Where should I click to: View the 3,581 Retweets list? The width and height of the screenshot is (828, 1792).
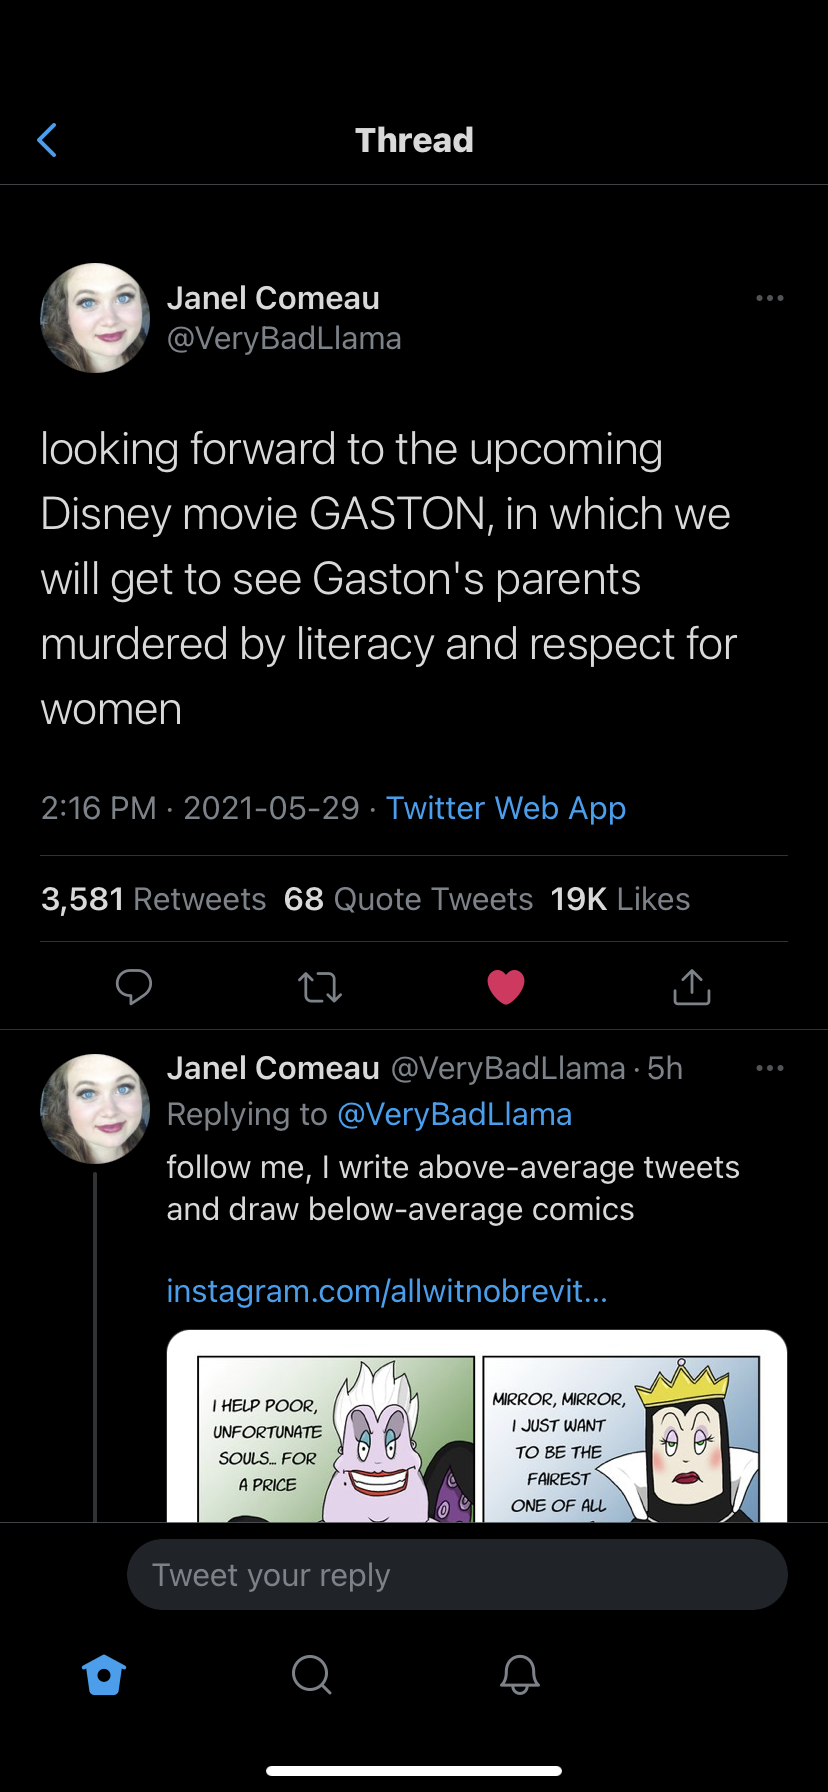tap(153, 899)
